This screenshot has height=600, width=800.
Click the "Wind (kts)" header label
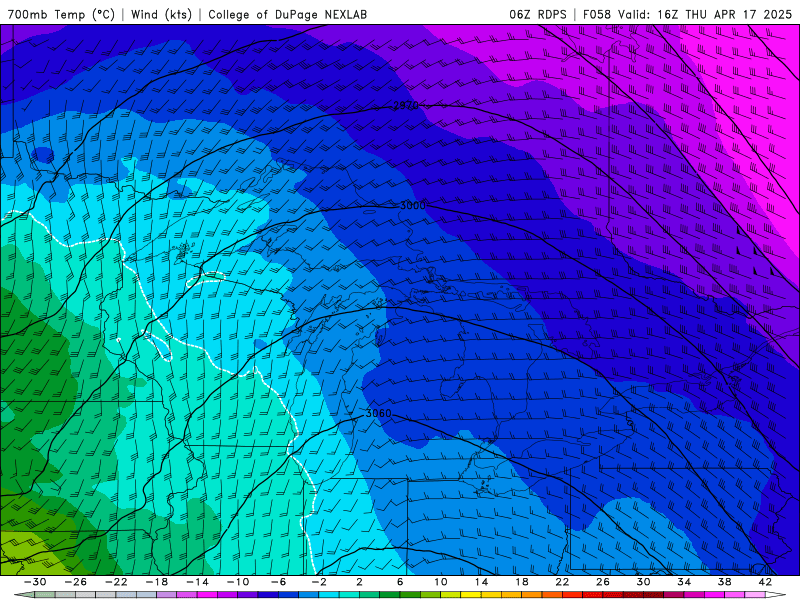click(161, 14)
